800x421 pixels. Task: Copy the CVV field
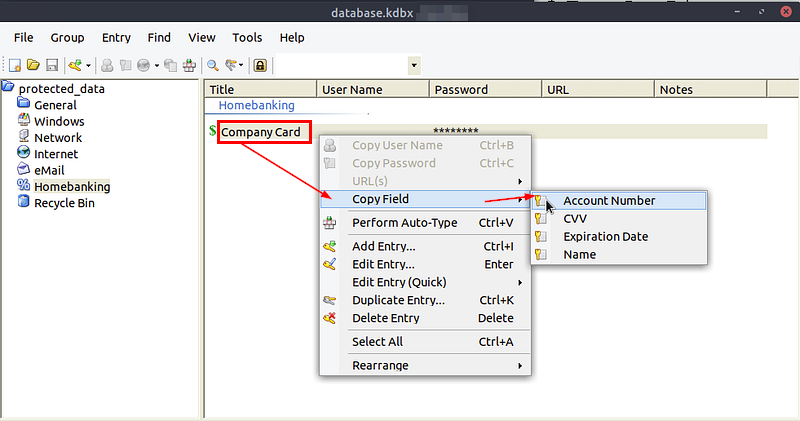[x=619, y=218]
